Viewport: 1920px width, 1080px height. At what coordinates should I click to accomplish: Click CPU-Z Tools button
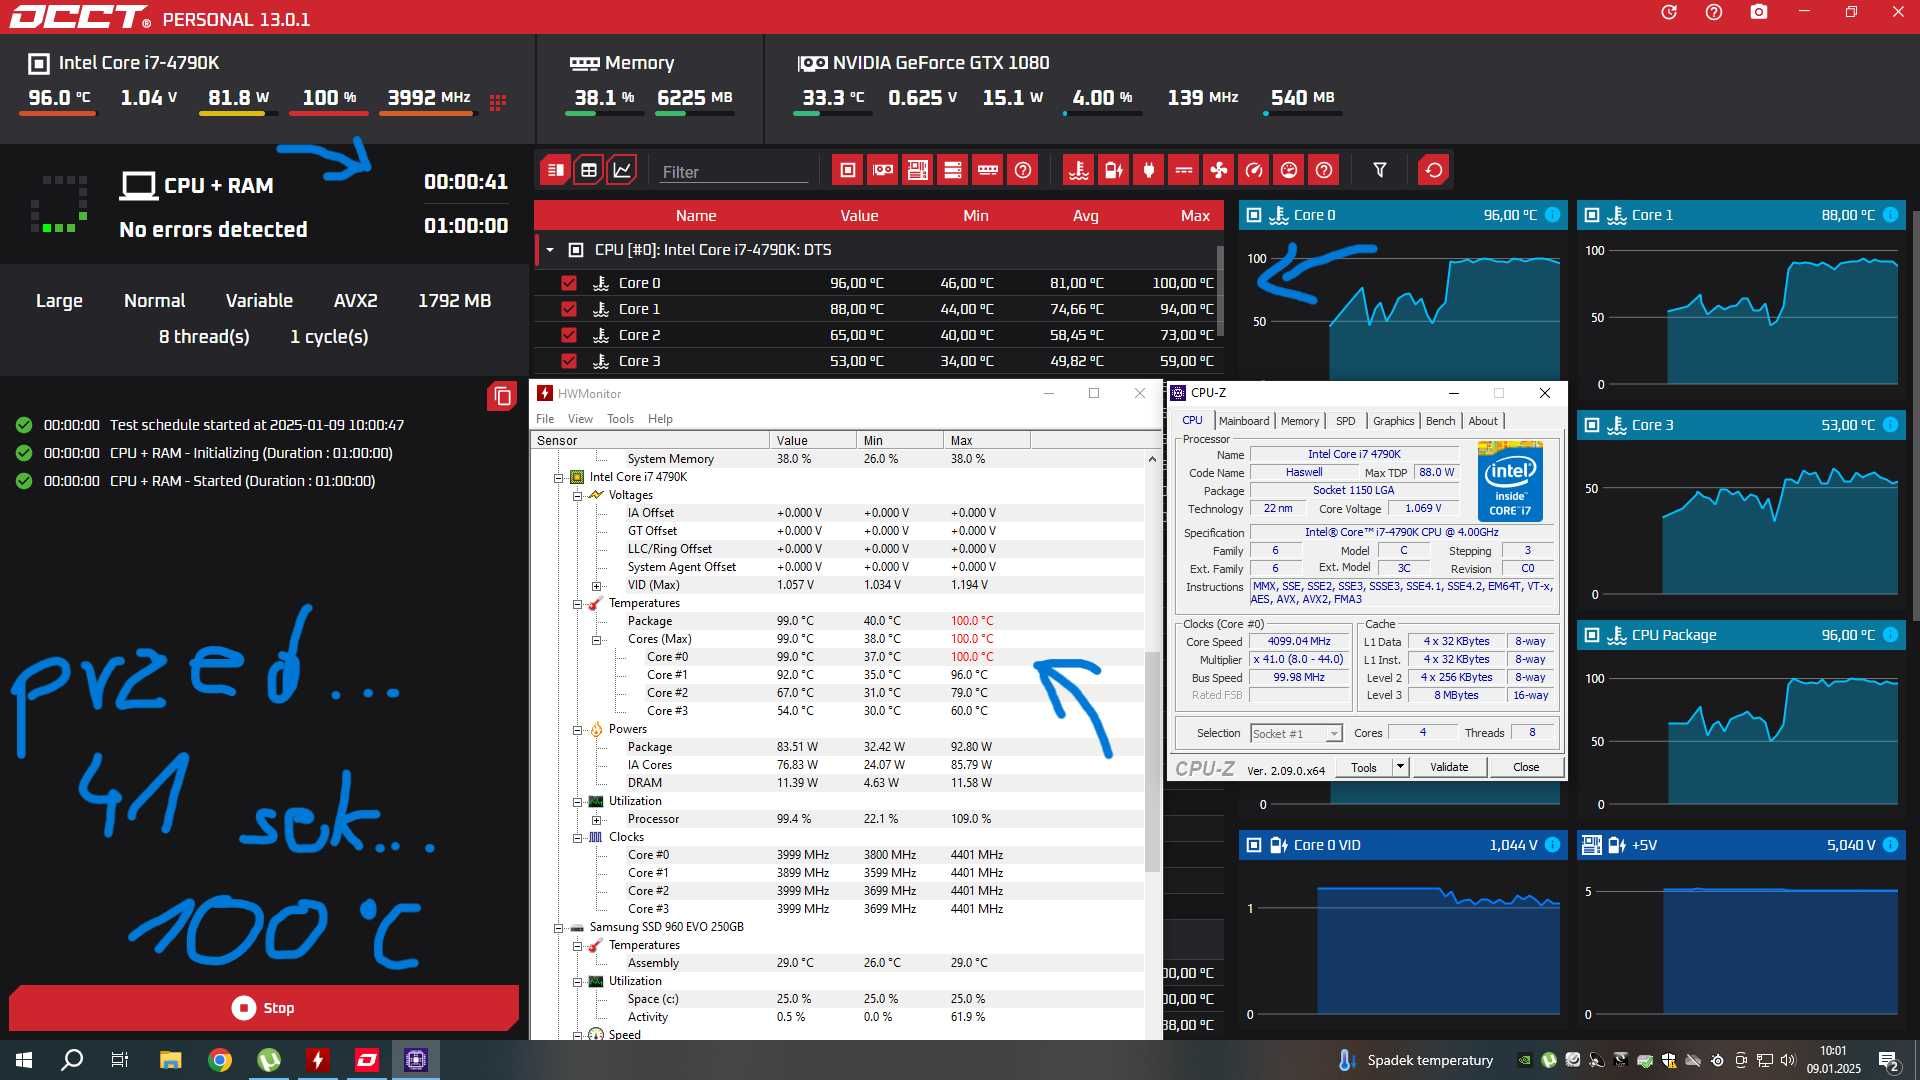point(1364,767)
